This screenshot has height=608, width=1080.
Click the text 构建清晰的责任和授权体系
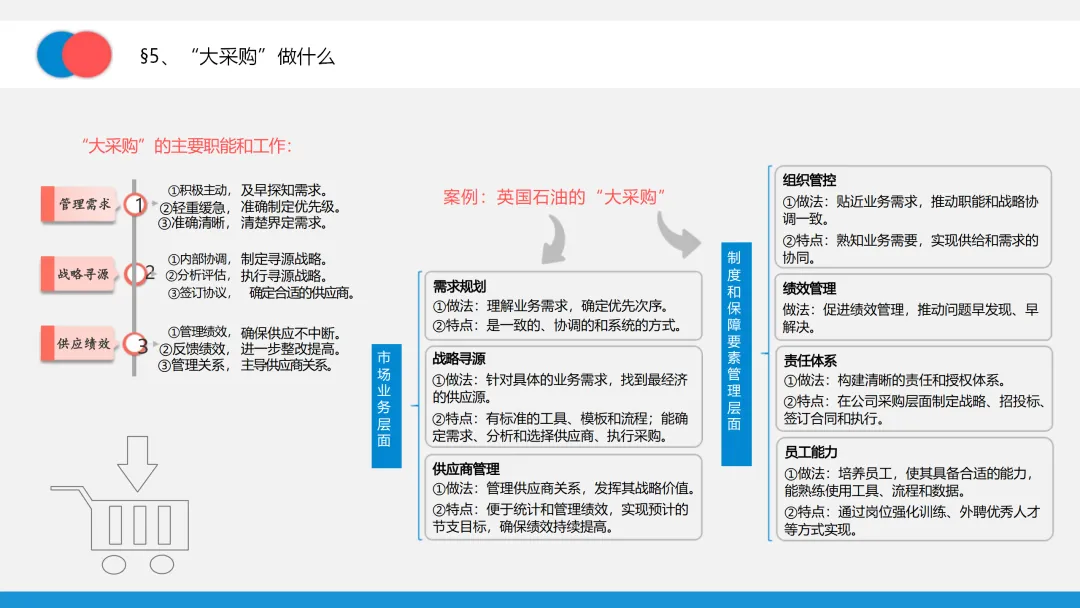pyautogui.click(x=924, y=381)
